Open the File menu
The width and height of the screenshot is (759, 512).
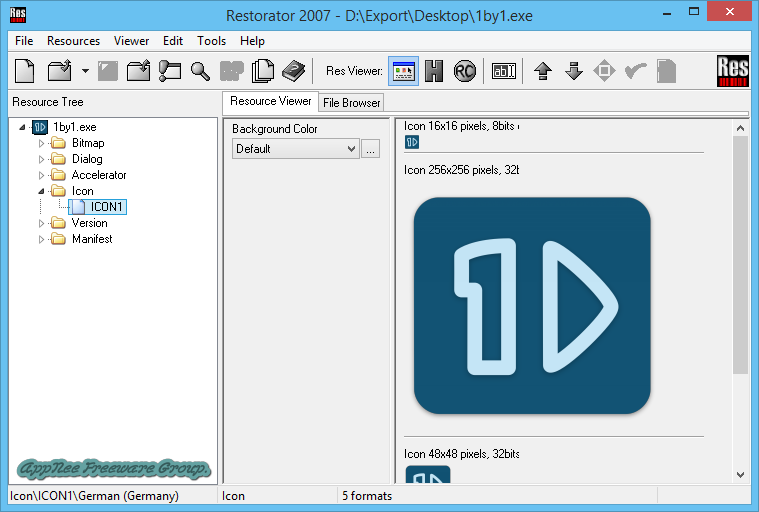point(24,41)
